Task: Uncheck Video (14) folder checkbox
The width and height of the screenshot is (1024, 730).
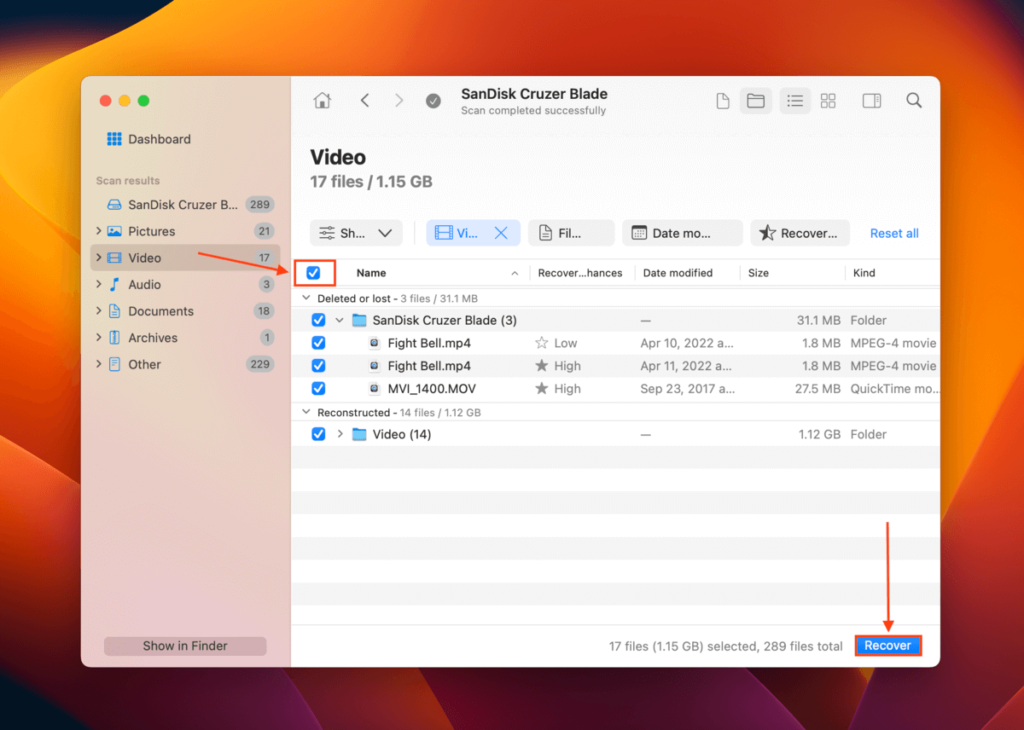Action: [318, 434]
